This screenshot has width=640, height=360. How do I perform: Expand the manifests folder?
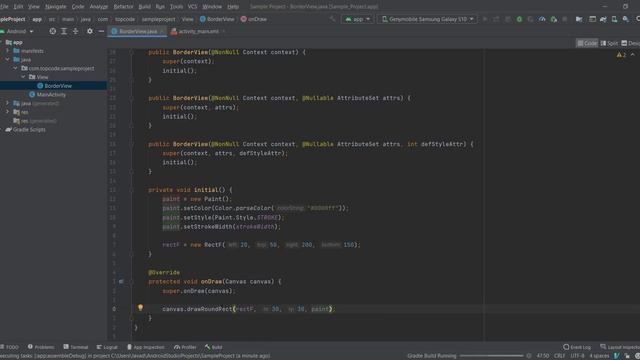(x=7, y=51)
